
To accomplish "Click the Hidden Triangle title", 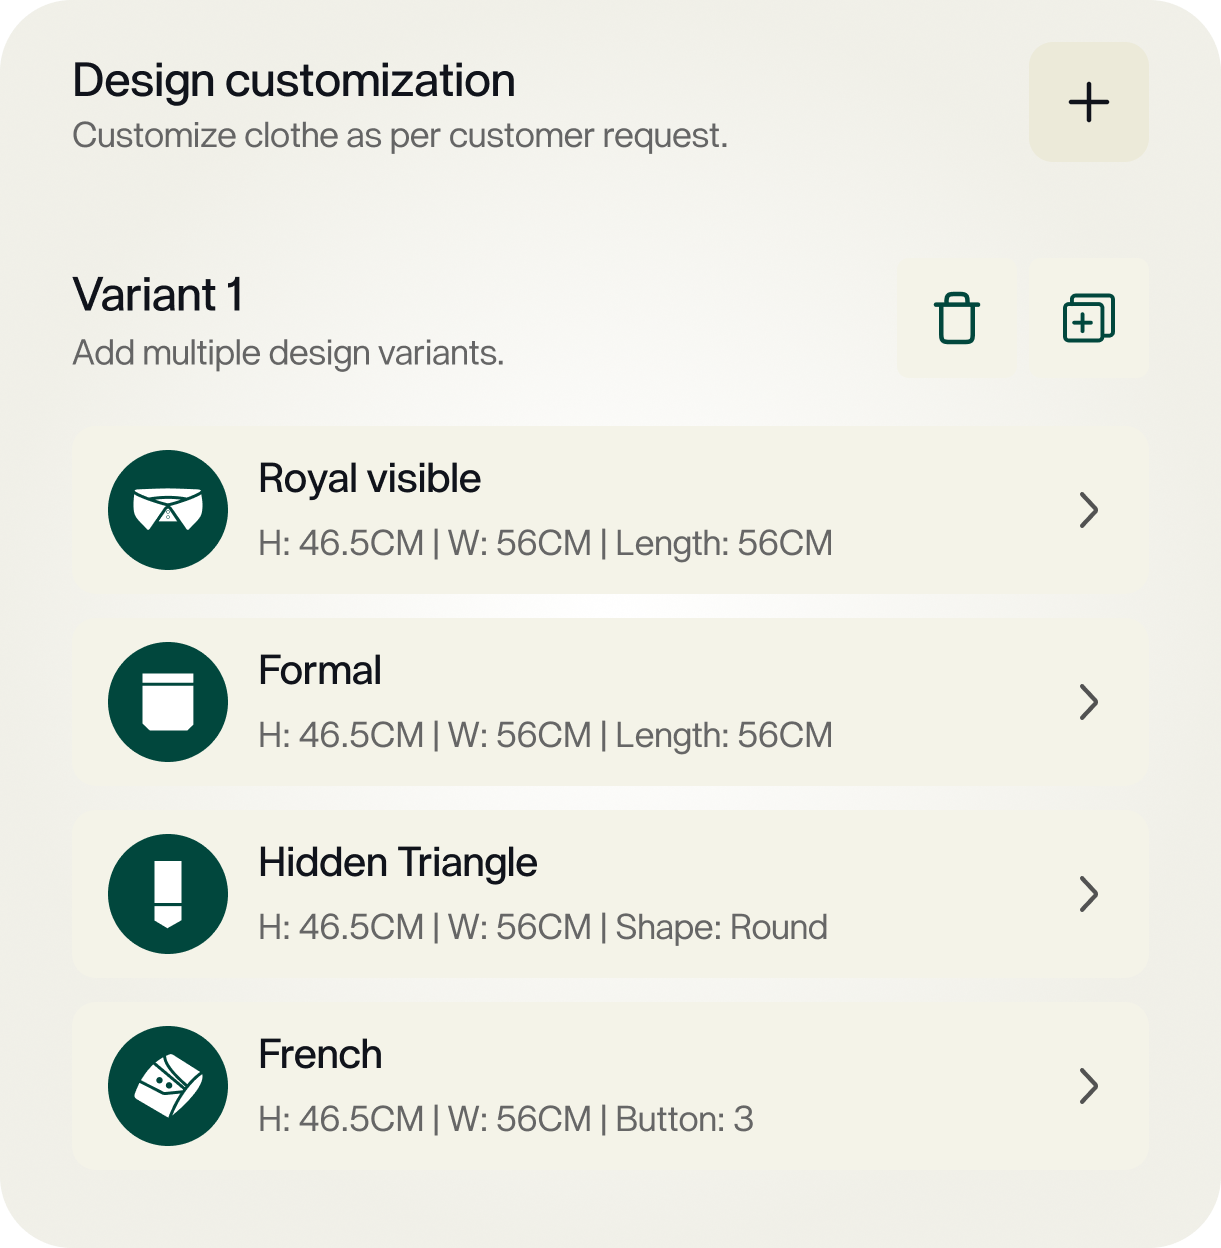I will [398, 863].
